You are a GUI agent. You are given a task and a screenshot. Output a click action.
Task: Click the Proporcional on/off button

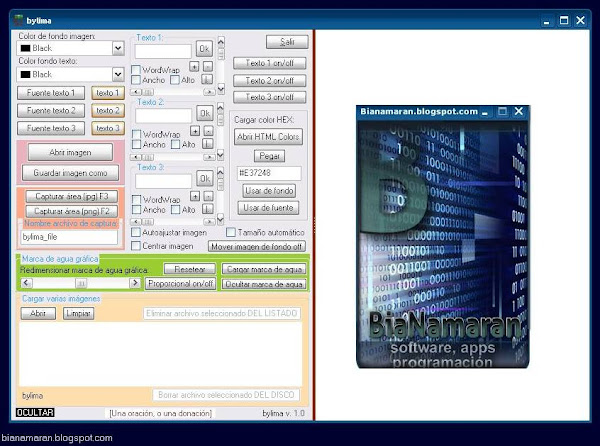click(181, 284)
